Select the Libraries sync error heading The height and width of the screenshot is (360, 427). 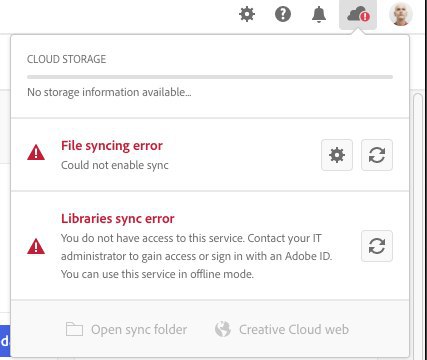coord(118,219)
